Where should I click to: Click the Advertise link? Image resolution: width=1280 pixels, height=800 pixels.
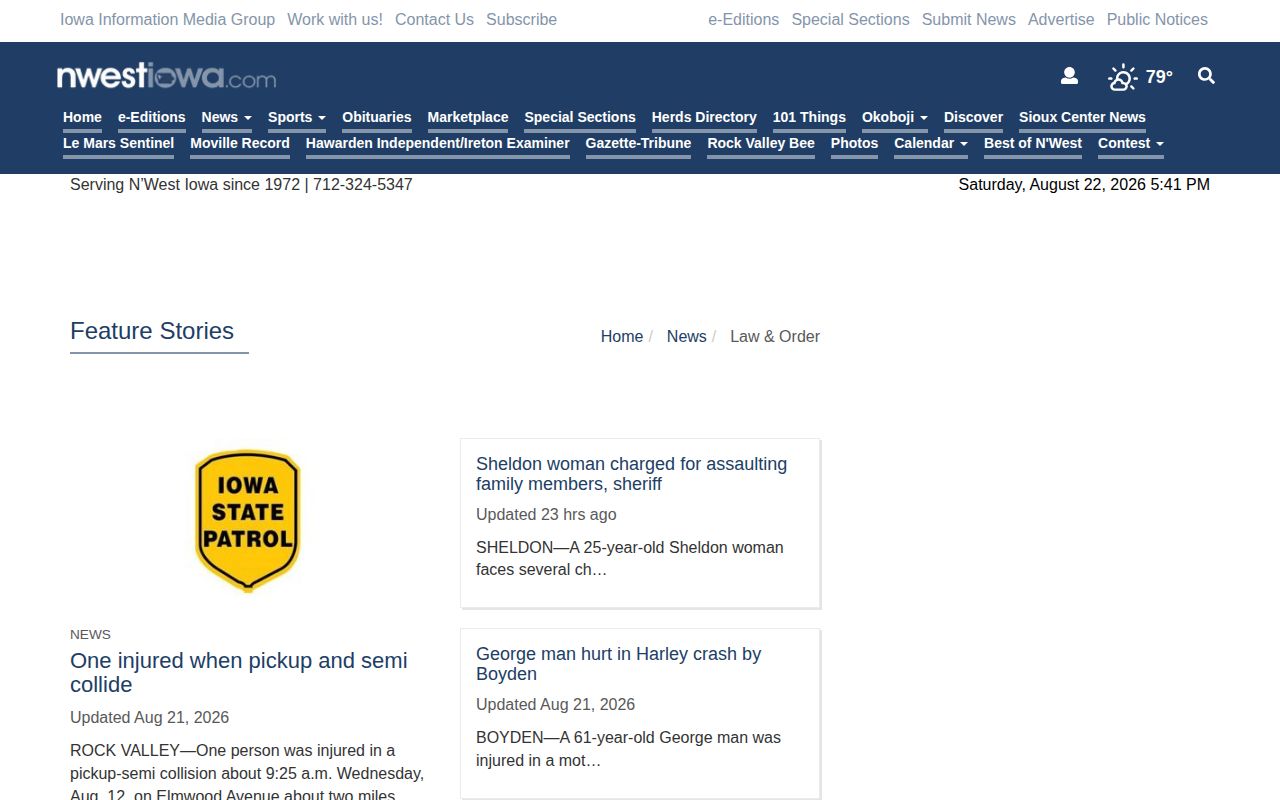click(1061, 19)
